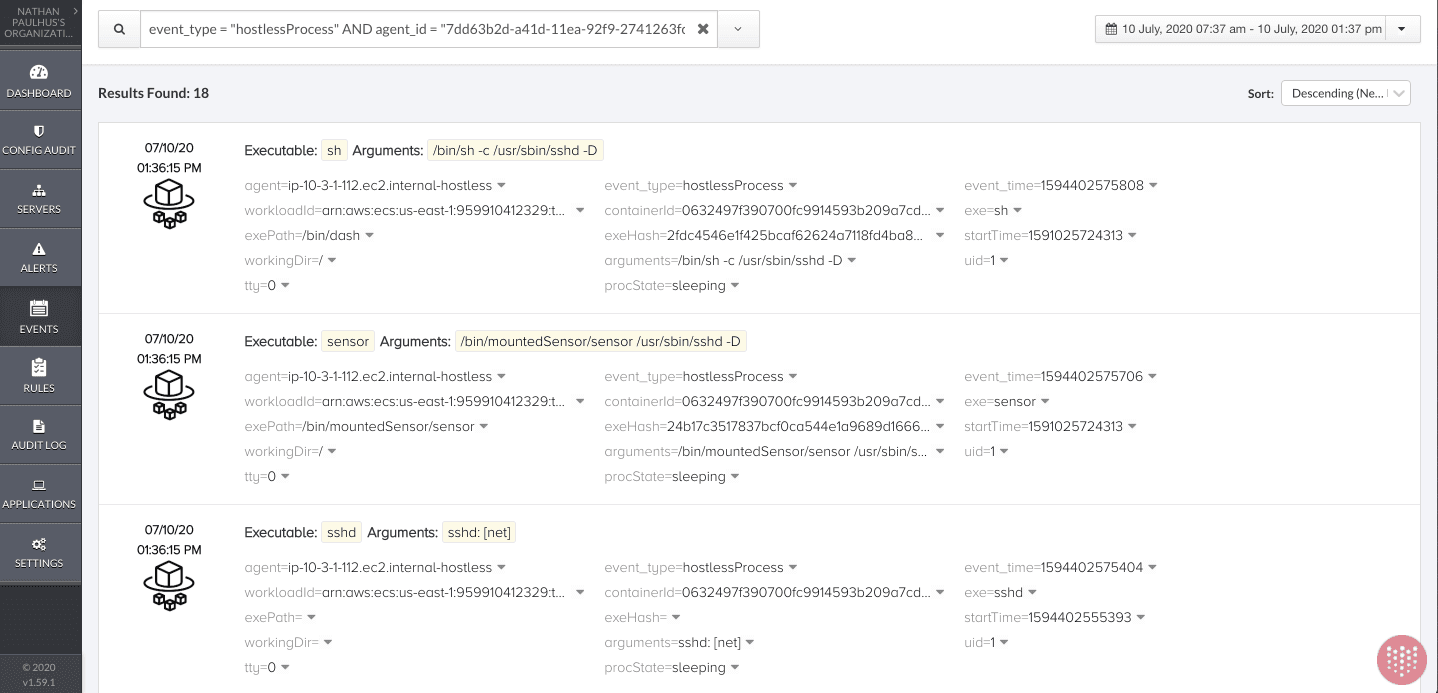This screenshot has height=693, width=1438.
Task: Expand the exePath=/bin/dash field menu
Action: [x=369, y=236]
